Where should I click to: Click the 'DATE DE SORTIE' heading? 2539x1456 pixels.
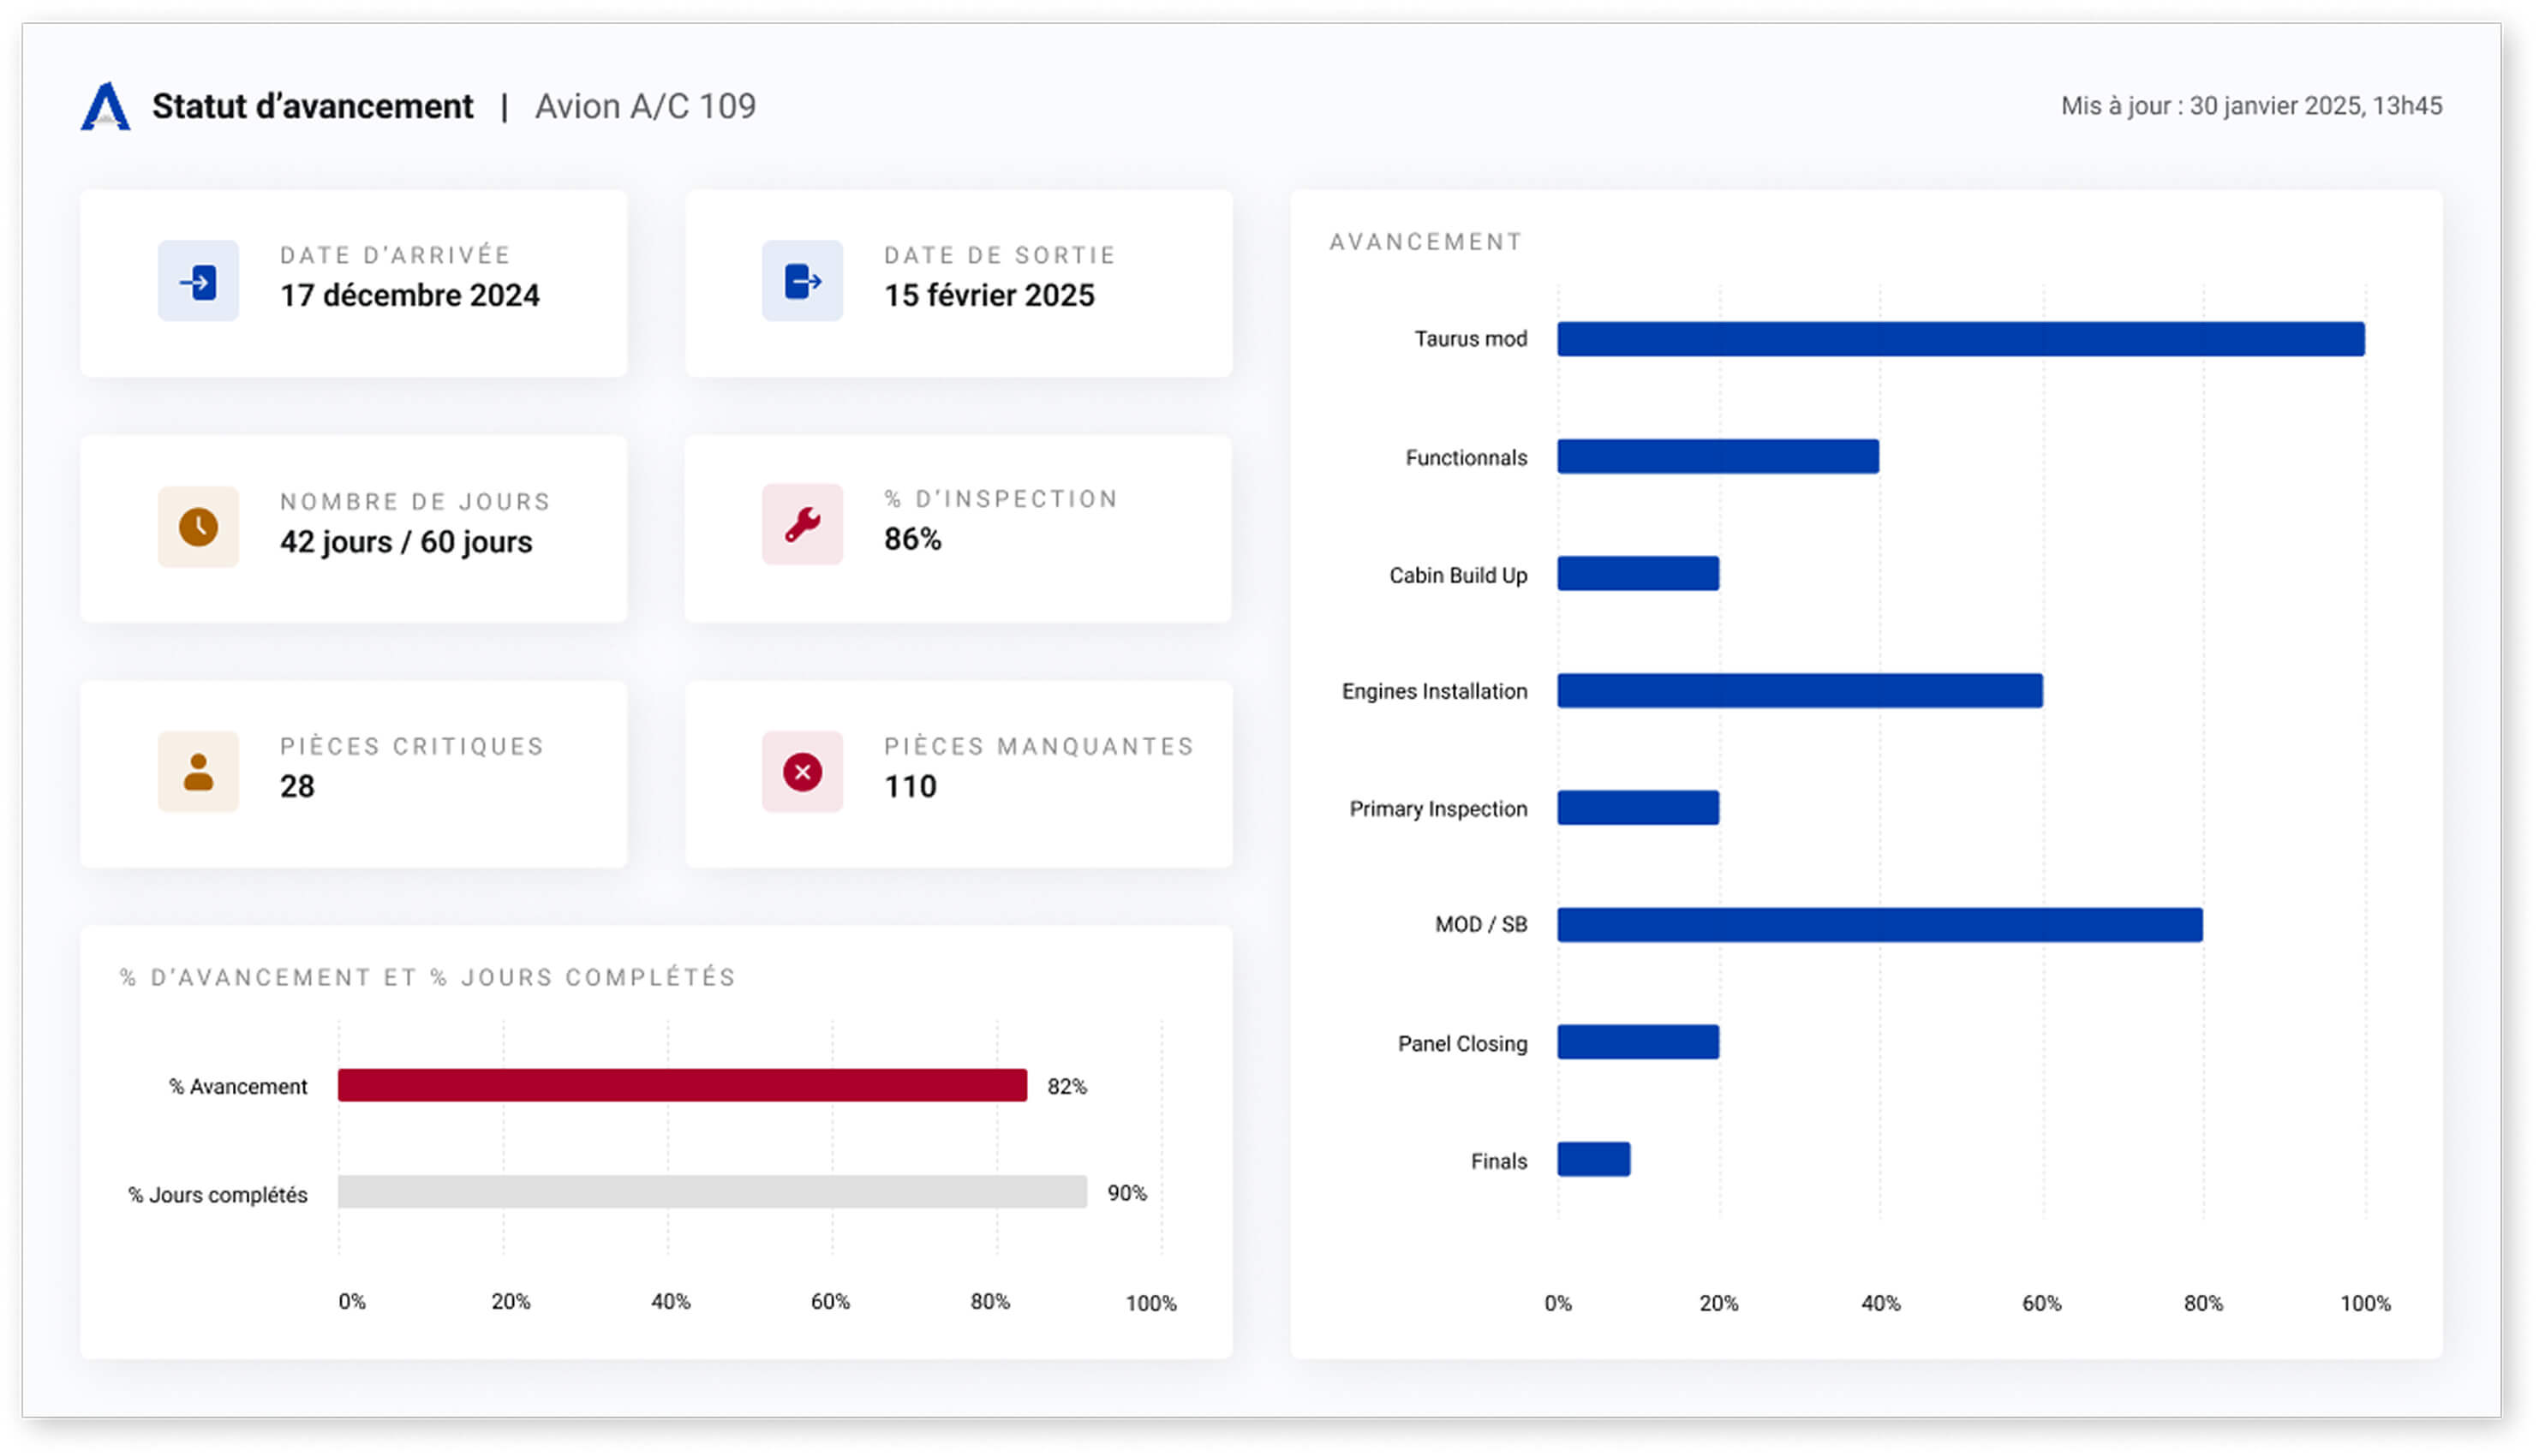[999, 255]
